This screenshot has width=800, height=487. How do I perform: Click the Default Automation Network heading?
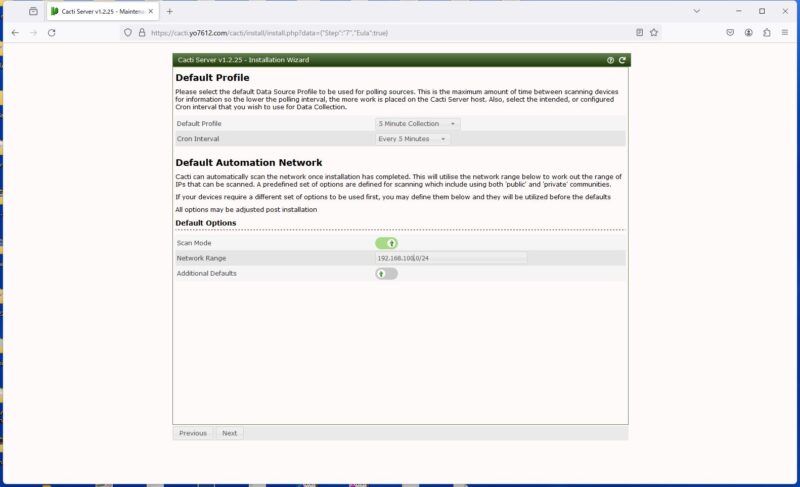(x=249, y=163)
